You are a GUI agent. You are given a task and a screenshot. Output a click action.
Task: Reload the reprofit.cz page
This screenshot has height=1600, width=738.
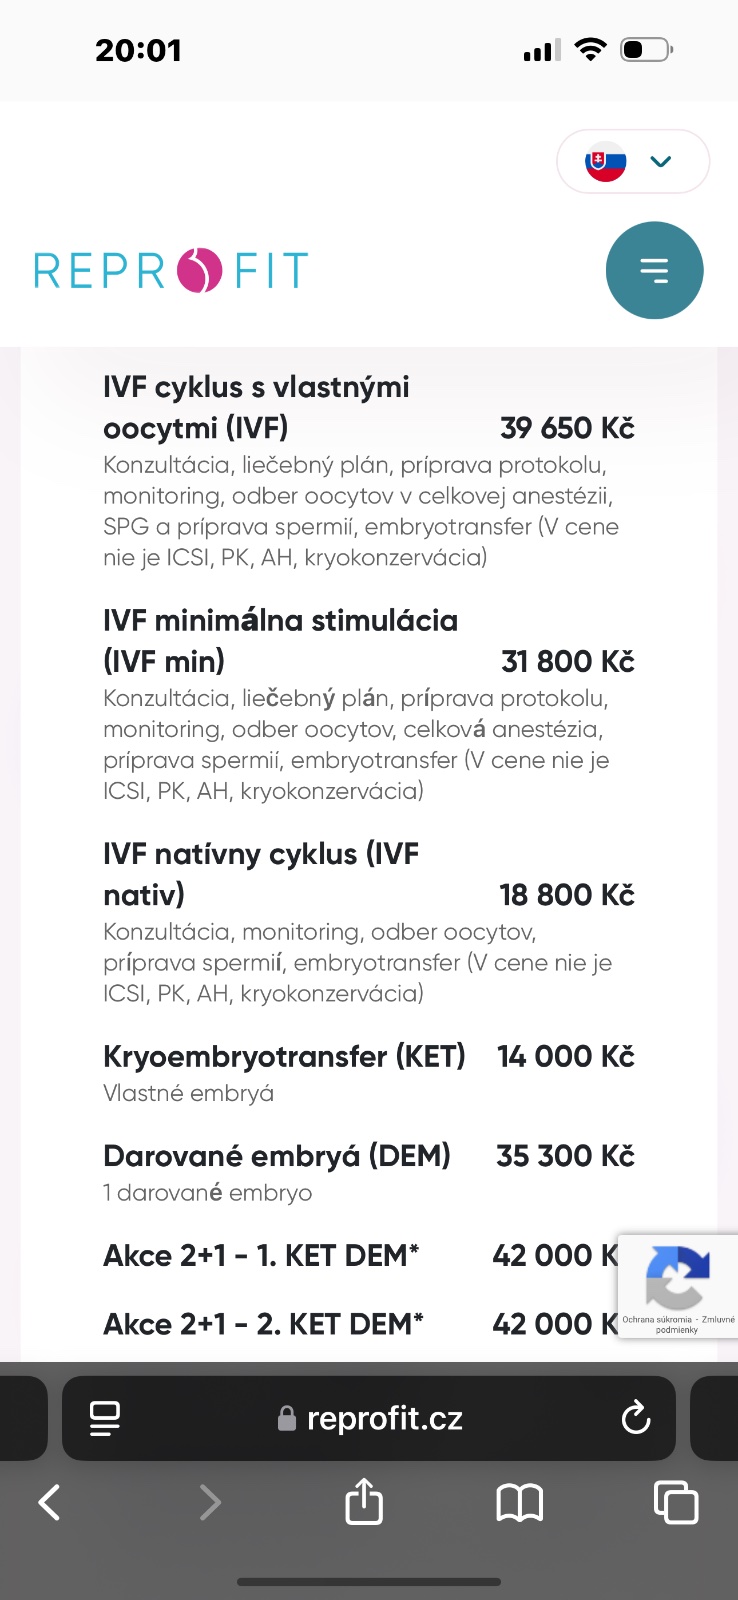point(635,1417)
